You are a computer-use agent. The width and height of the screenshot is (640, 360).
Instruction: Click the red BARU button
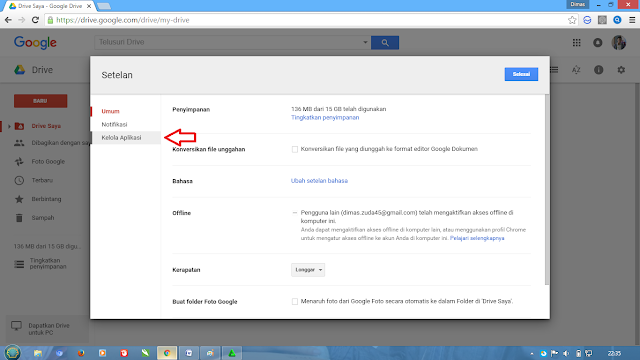(x=40, y=101)
